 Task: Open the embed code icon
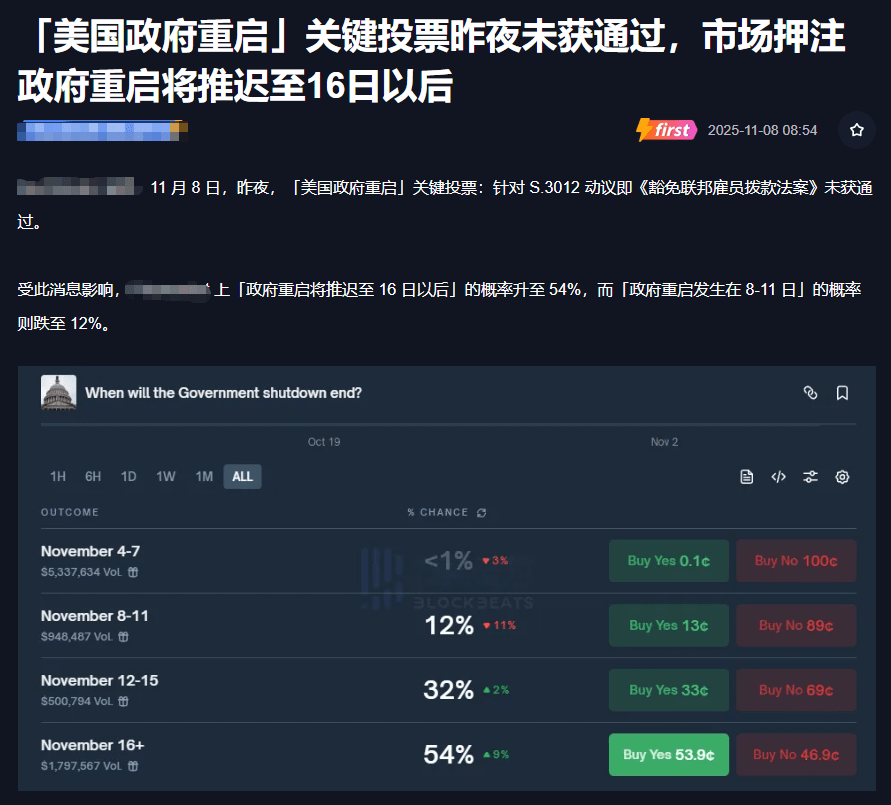point(778,477)
